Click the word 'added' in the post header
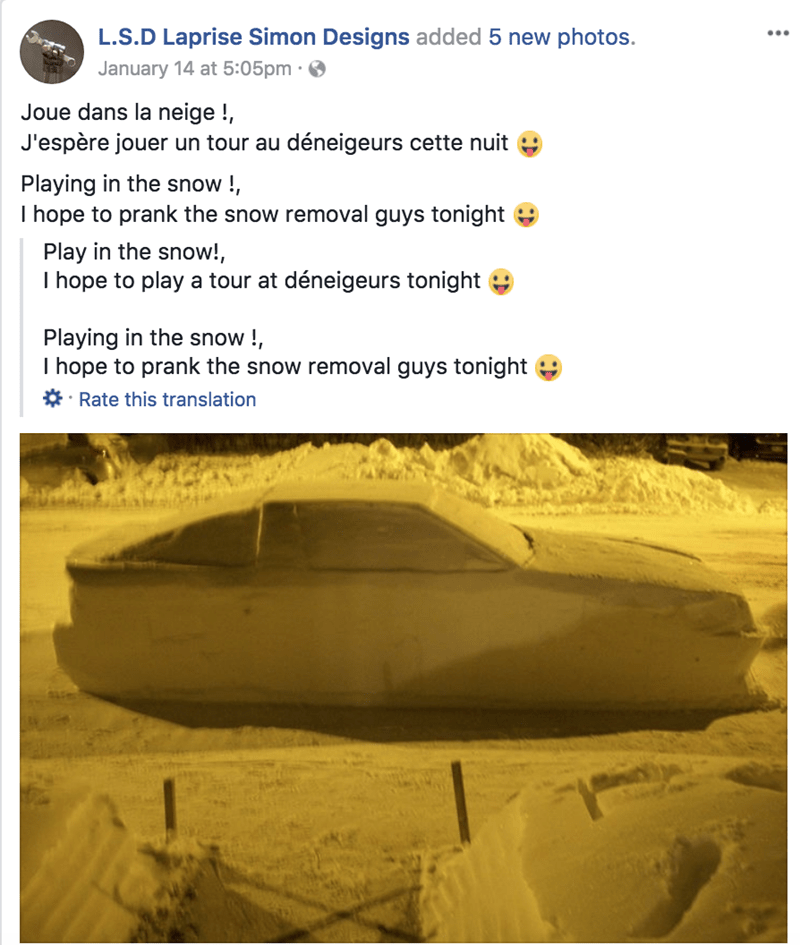The image size is (800, 945). (x=449, y=37)
